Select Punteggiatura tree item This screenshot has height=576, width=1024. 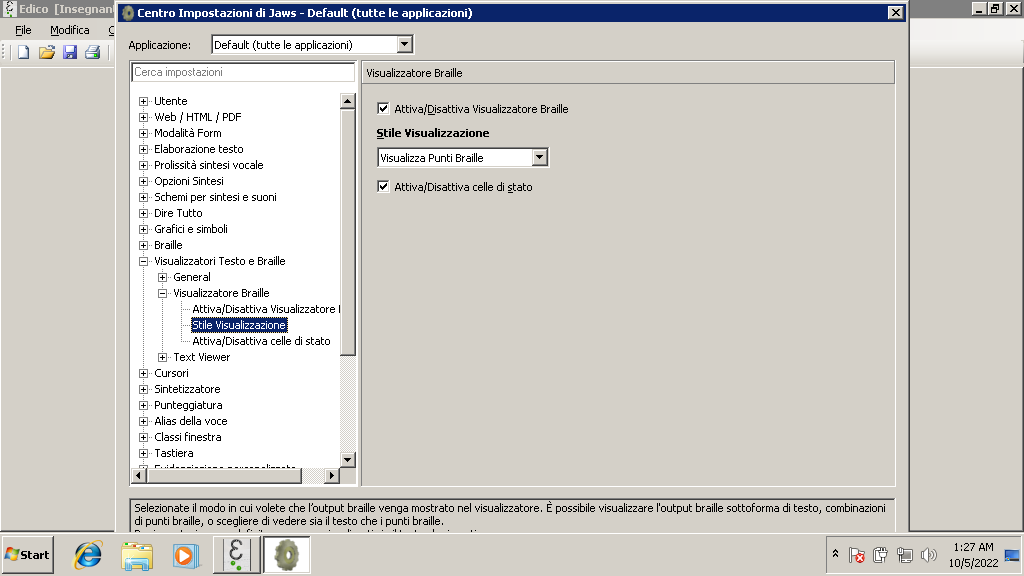tap(188, 405)
